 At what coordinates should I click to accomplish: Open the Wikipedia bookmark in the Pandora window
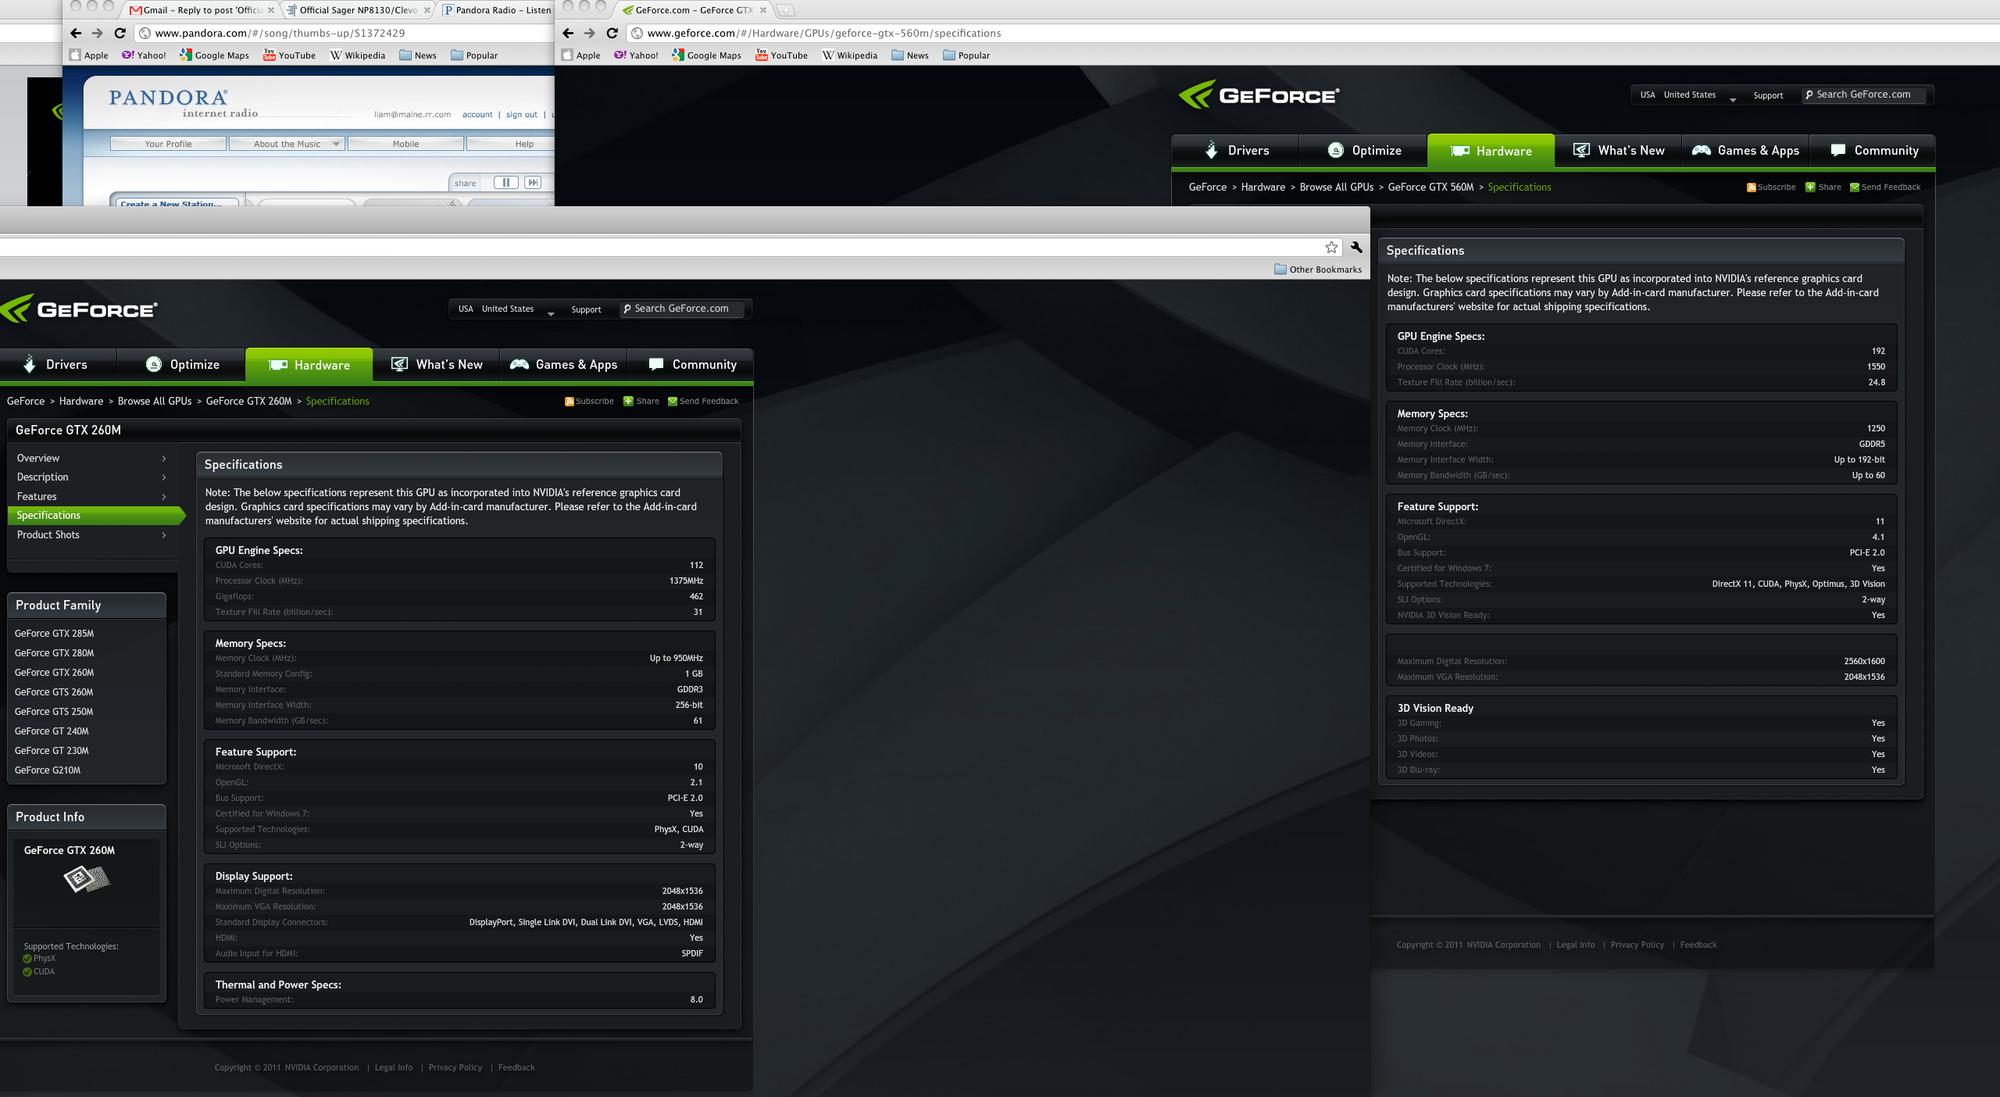[x=357, y=55]
